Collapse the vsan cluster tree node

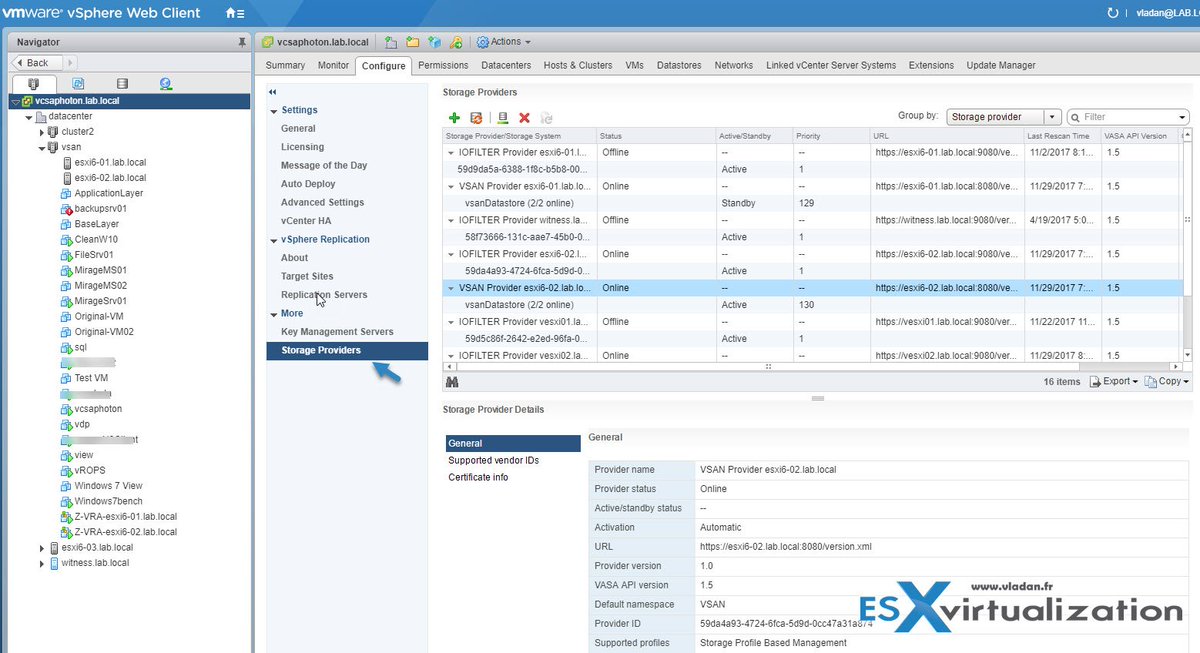[x=42, y=147]
